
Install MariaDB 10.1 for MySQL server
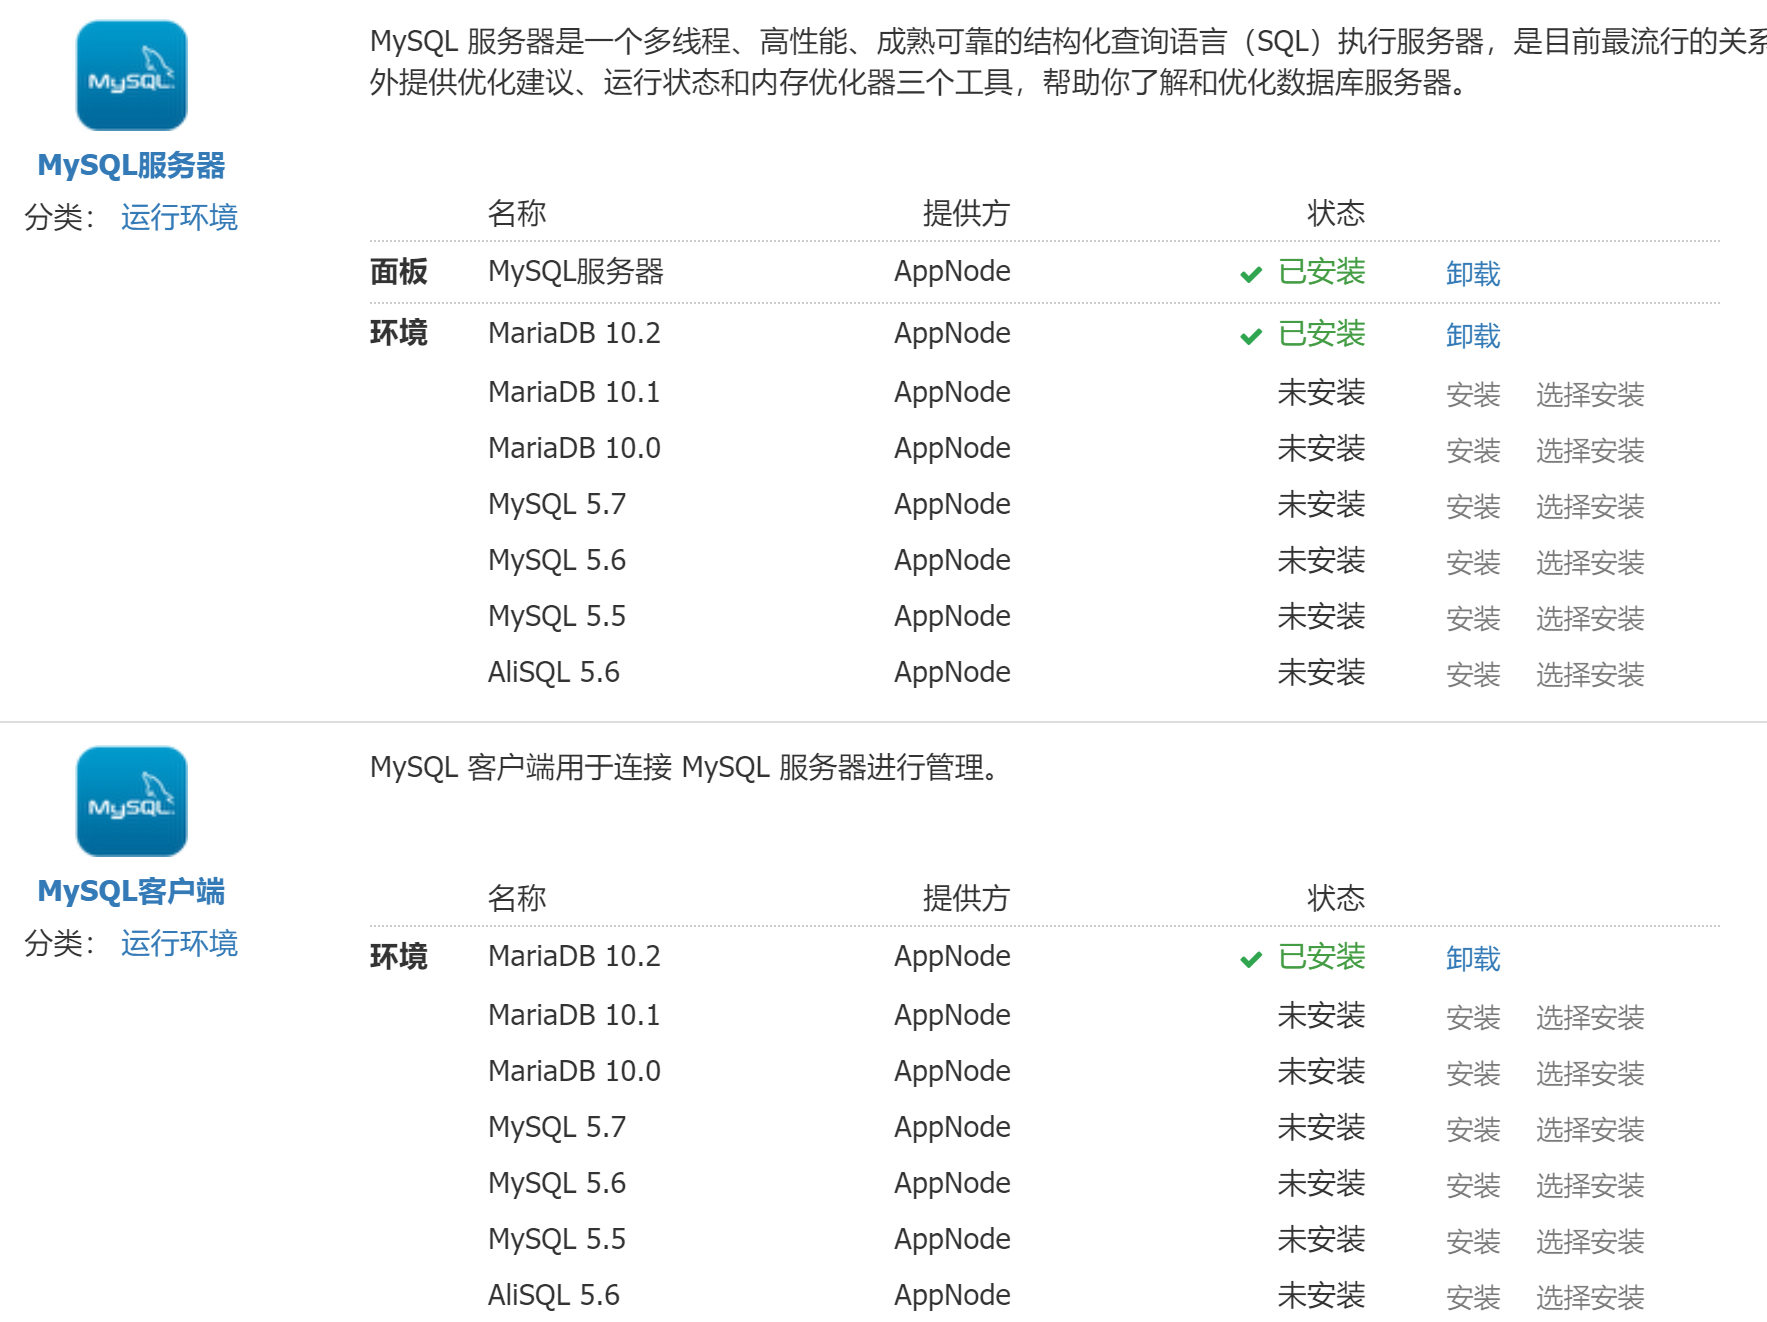(1472, 394)
